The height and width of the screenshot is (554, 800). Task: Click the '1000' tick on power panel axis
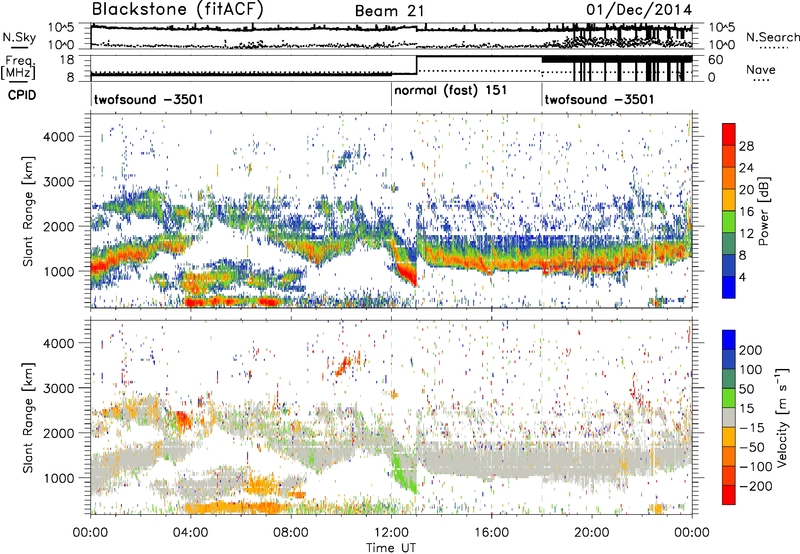point(58,271)
